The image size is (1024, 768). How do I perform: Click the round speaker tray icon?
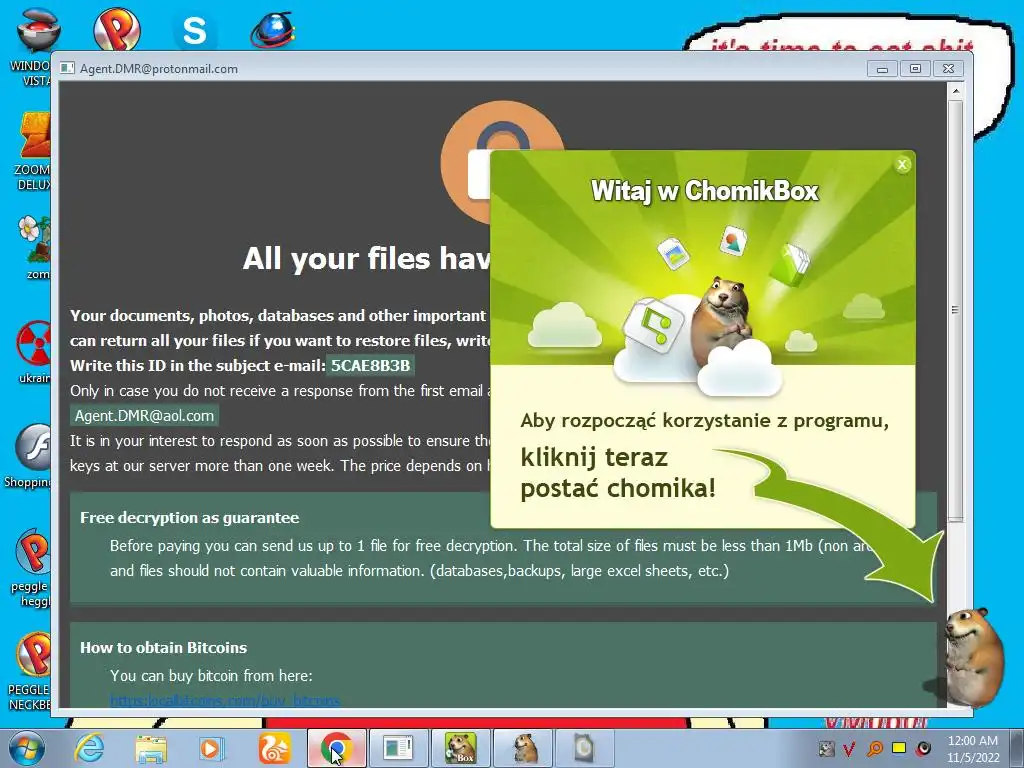pyautogui.click(x=923, y=748)
